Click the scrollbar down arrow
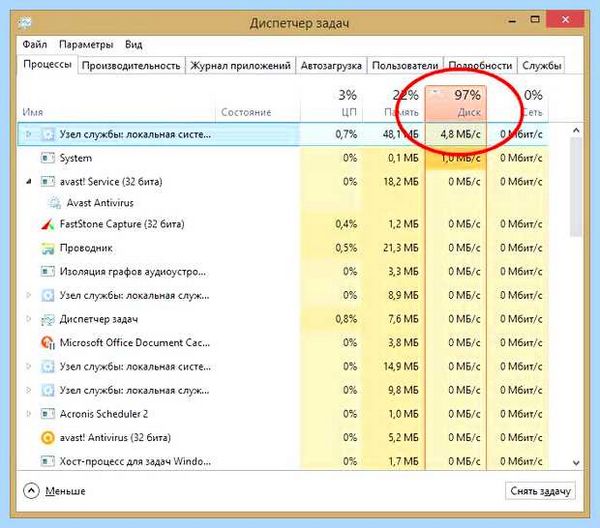Screen dimensions: 600x528 (576, 463)
